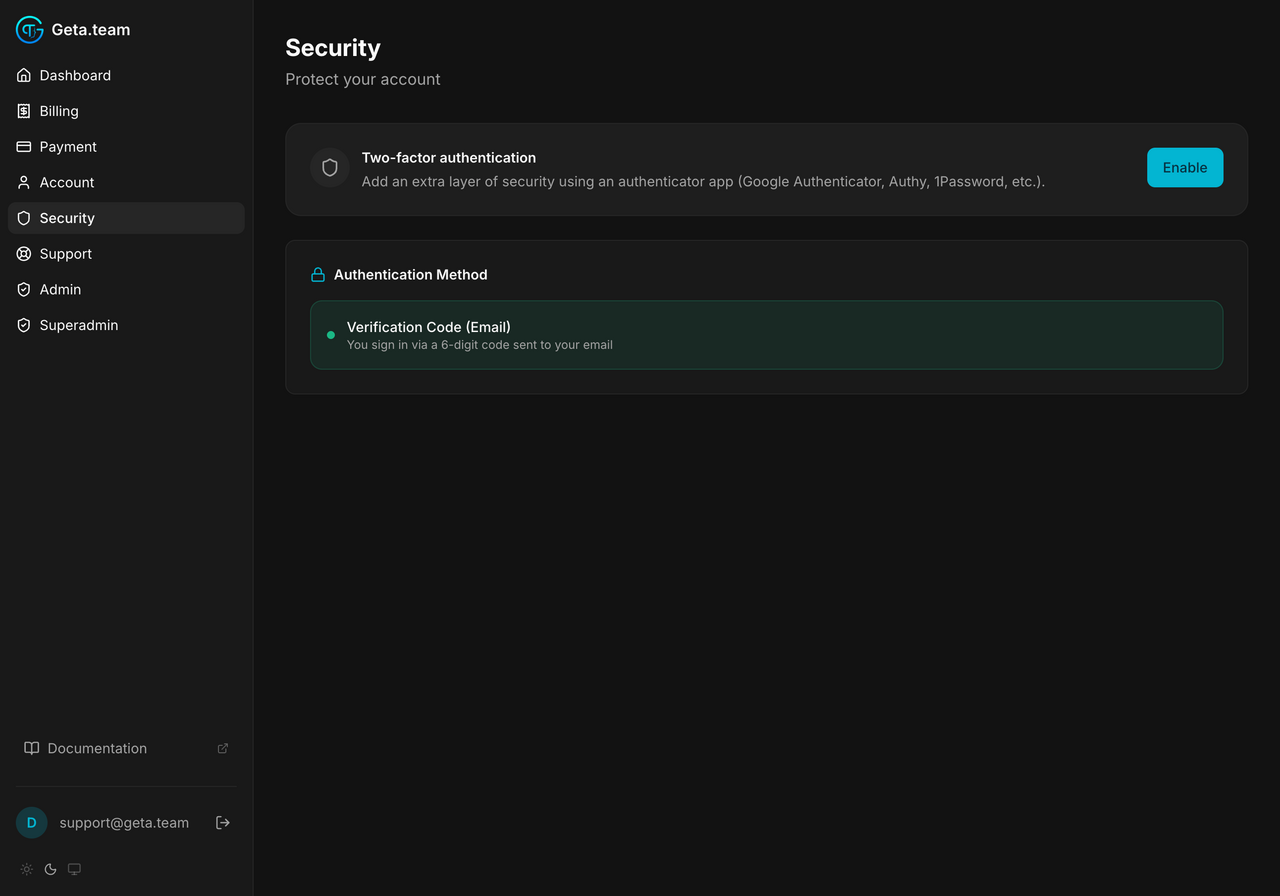Click the Geta.team brand name
This screenshot has width=1280, height=896.
(91, 30)
